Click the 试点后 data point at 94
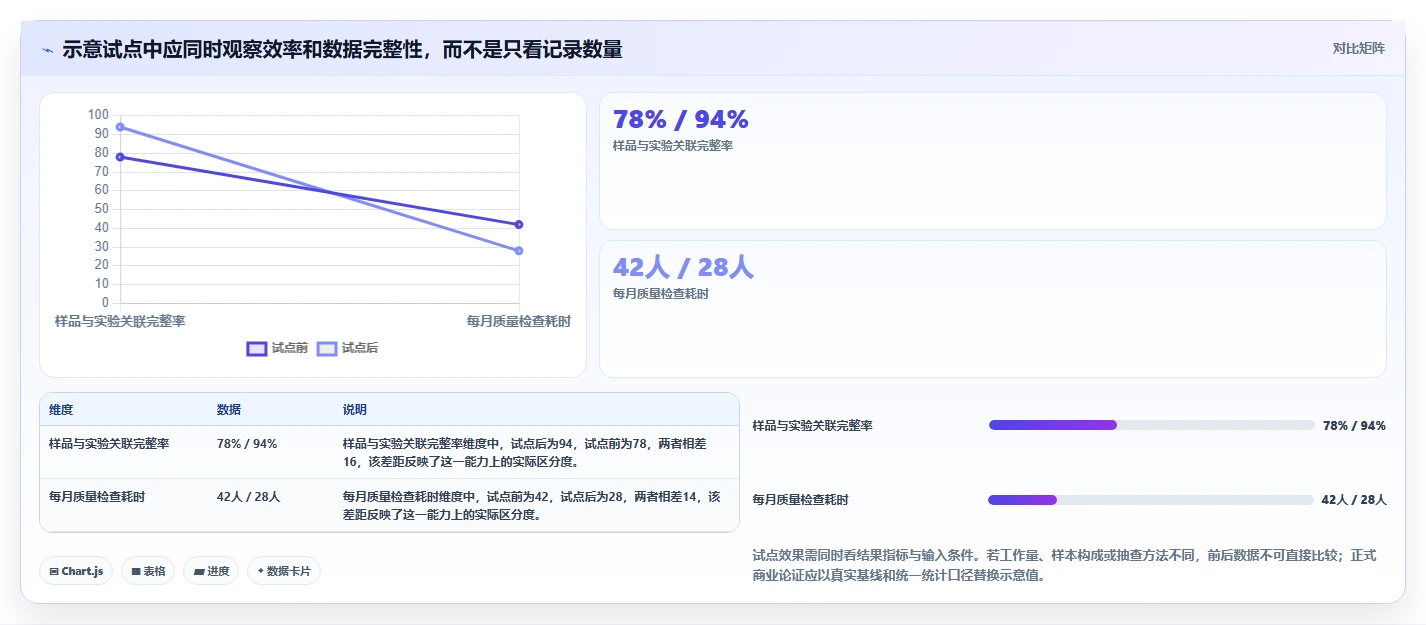This screenshot has height=625, width=1426. pos(120,127)
